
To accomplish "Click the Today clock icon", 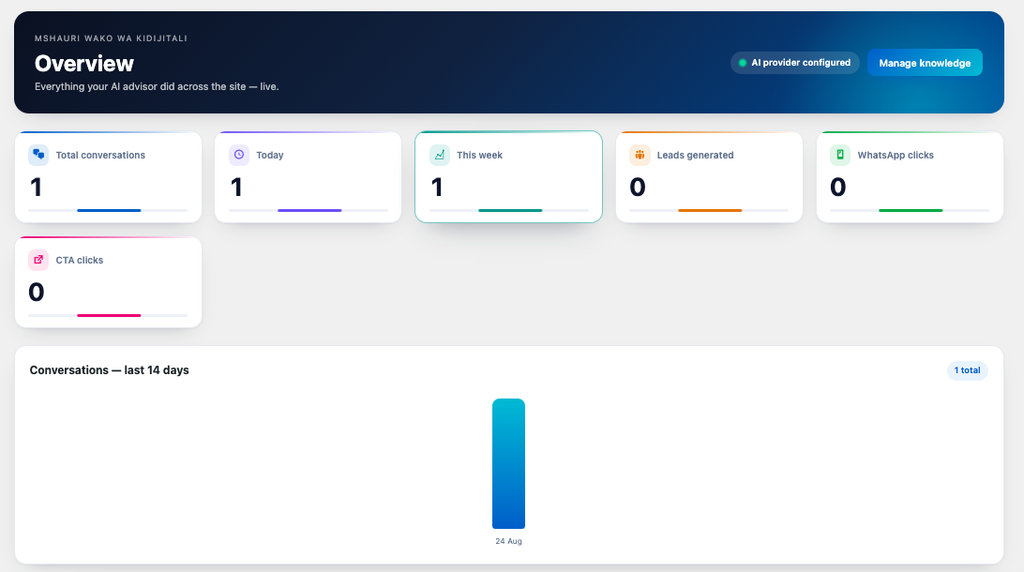I will pos(239,155).
